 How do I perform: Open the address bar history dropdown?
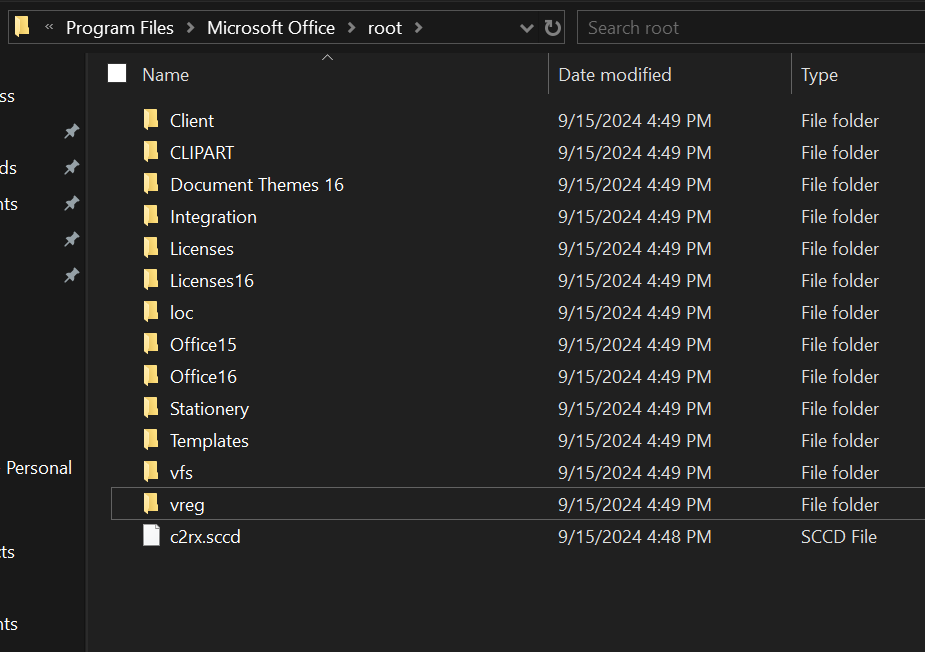tap(526, 28)
